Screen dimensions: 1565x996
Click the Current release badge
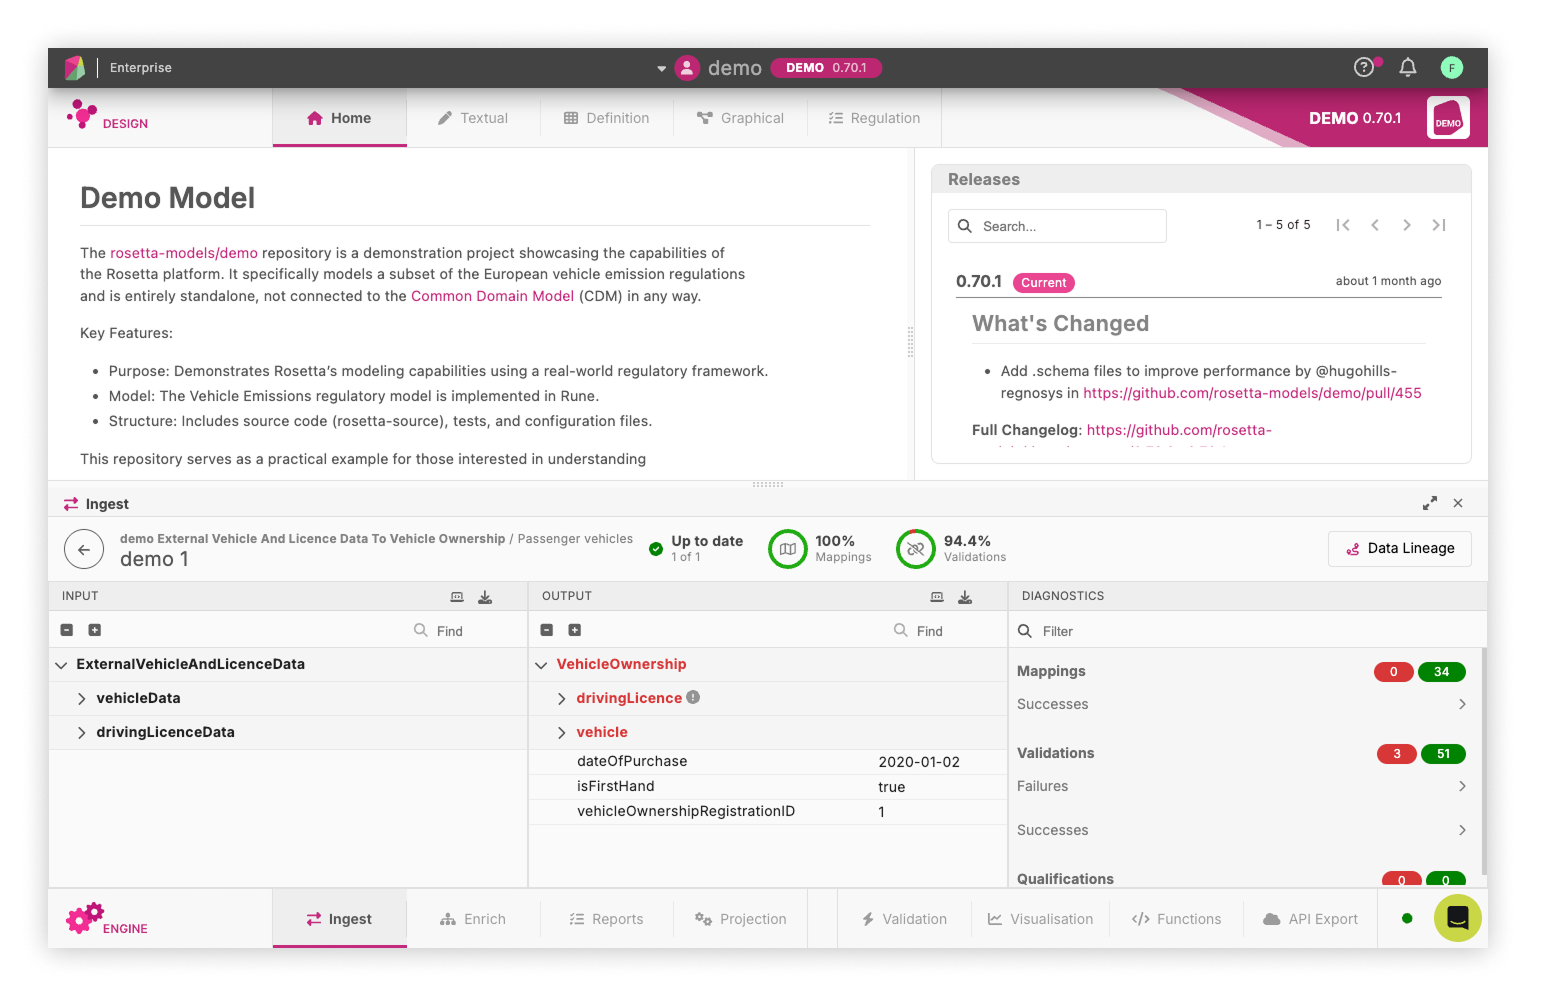pyautogui.click(x=1043, y=282)
